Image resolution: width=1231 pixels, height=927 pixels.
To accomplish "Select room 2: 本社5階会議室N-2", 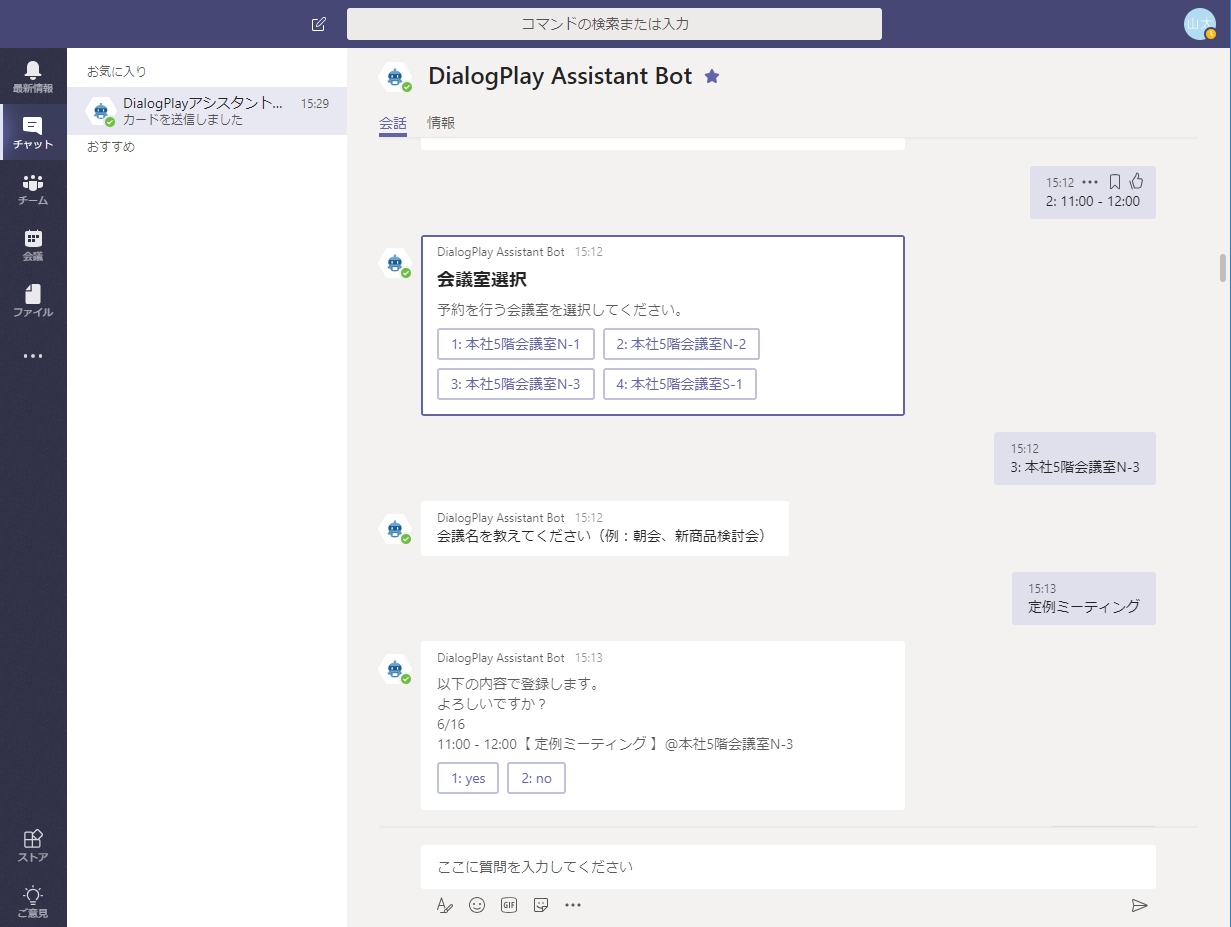I will pyautogui.click(x=681, y=344).
